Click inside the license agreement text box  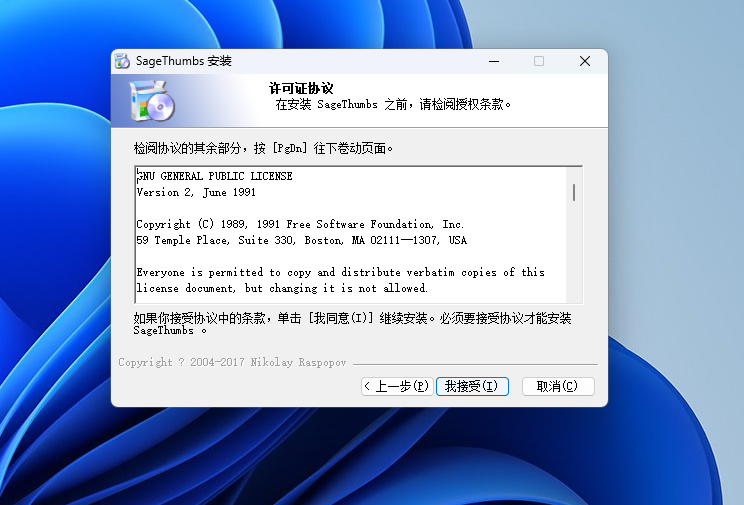coord(359,235)
